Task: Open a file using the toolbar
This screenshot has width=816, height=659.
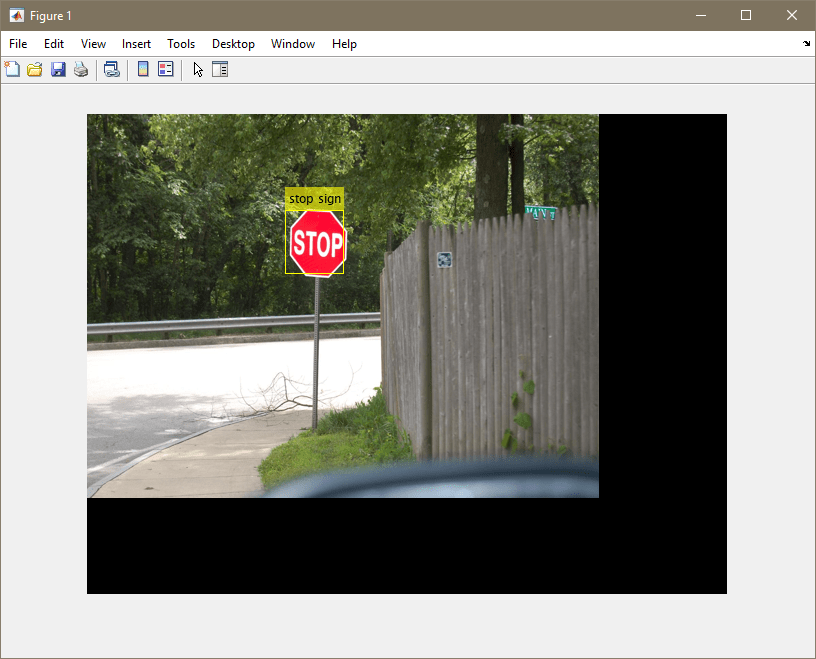Action: (x=34, y=69)
